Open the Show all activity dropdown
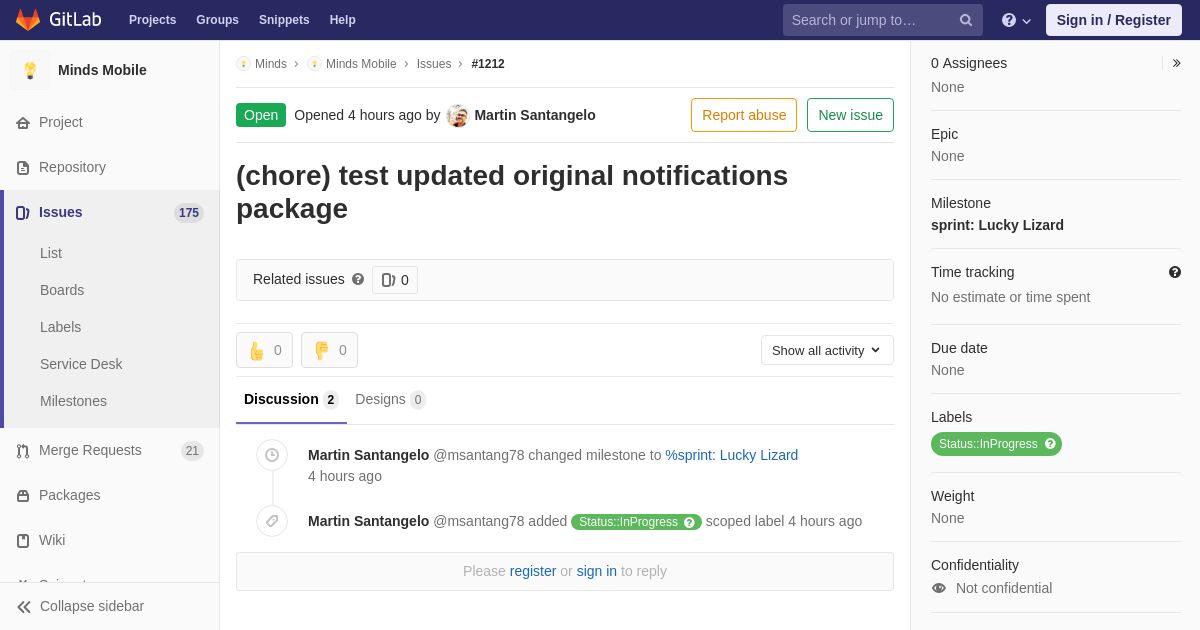The image size is (1200, 630). [827, 350]
